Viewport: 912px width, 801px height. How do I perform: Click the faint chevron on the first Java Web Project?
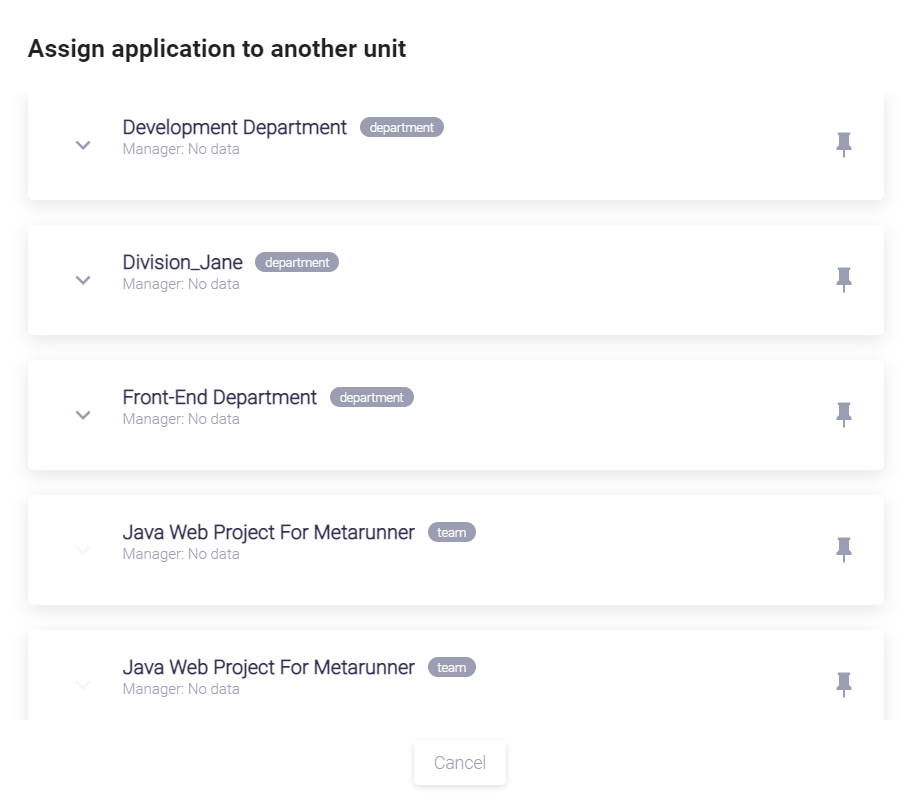coord(83,550)
